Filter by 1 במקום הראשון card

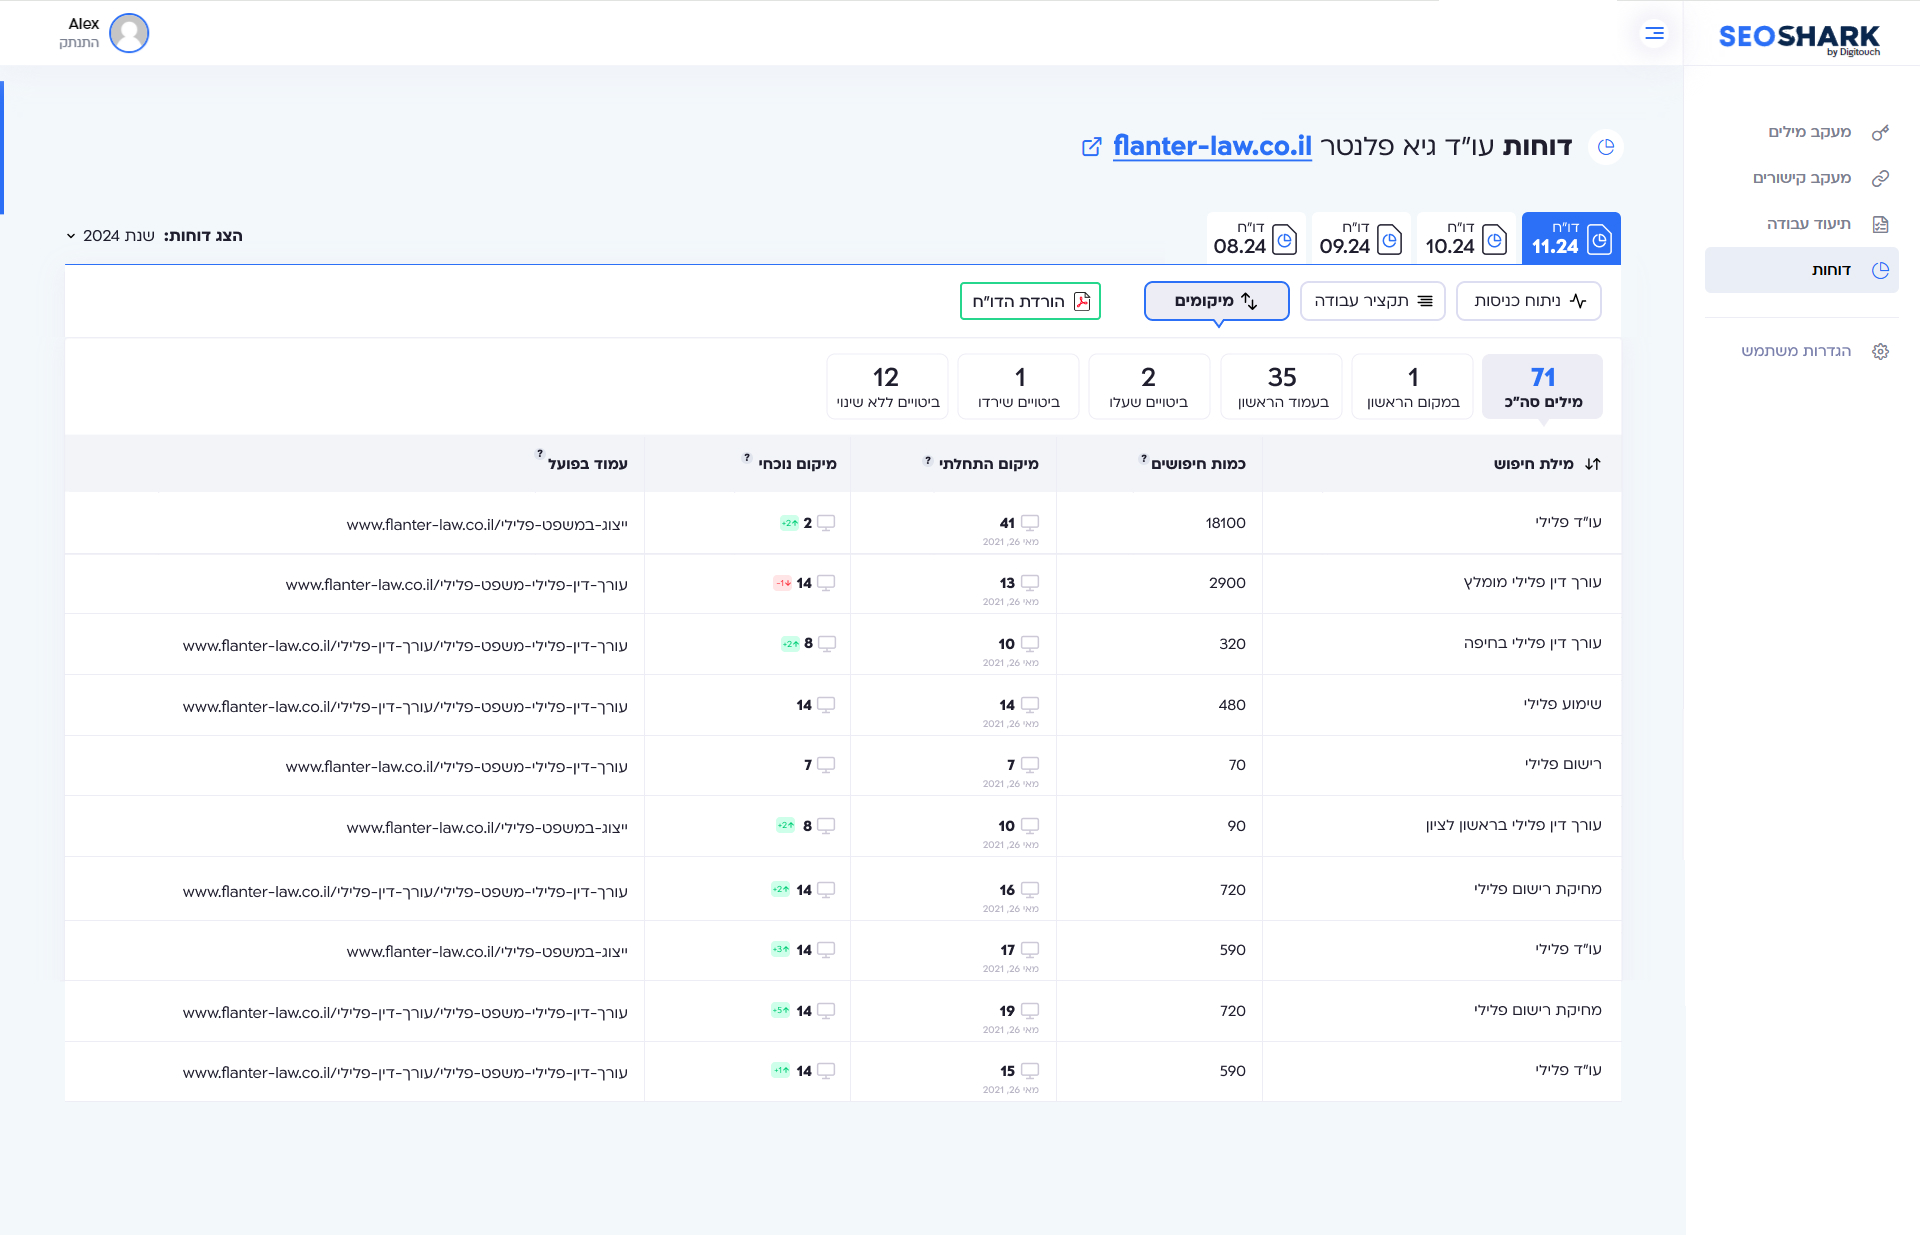tap(1413, 386)
